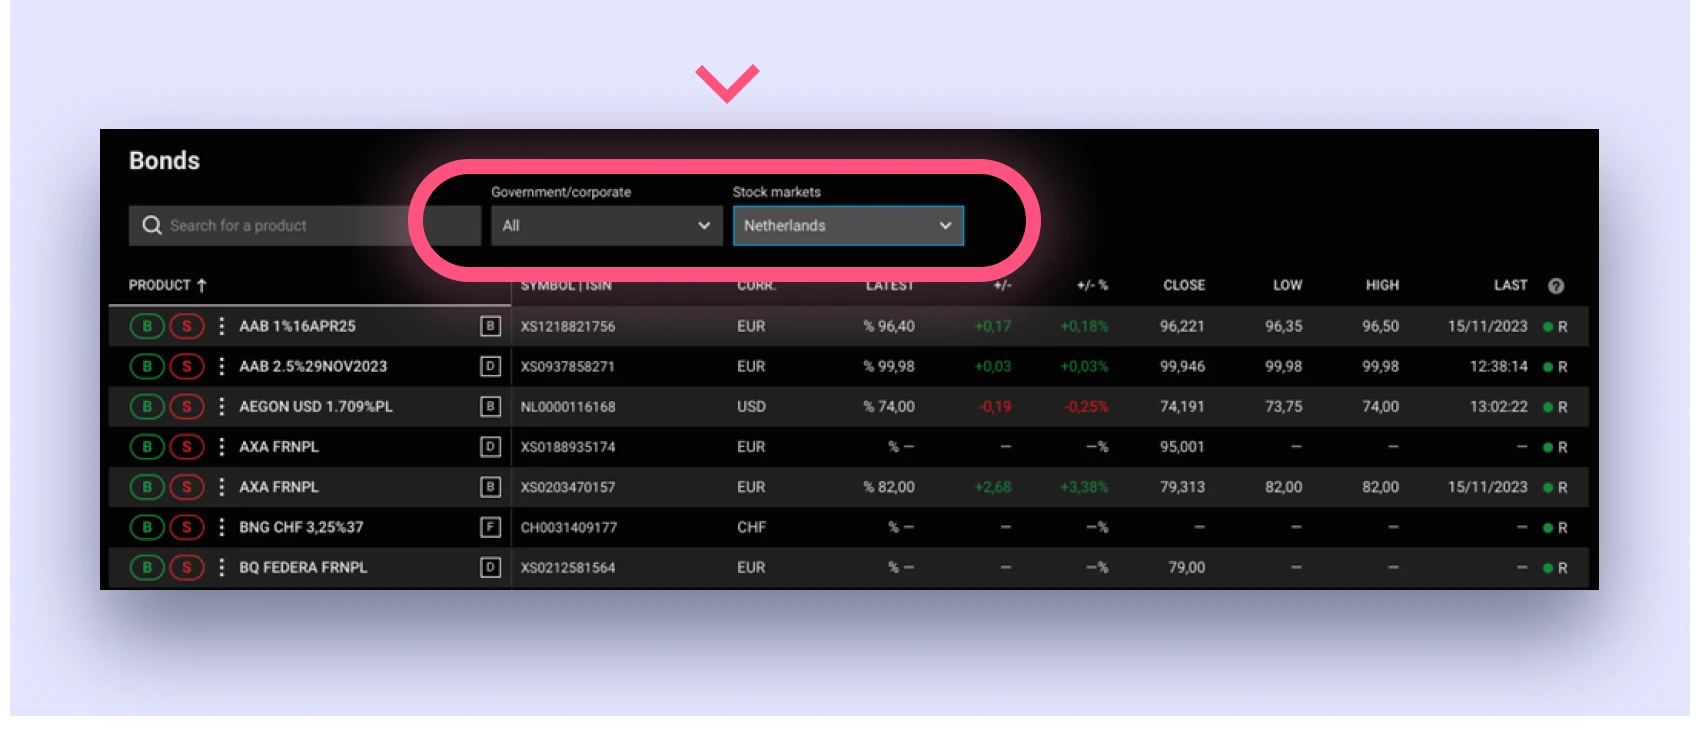The width and height of the screenshot is (1699, 736).
Task: Open the Government/corporate dropdown
Action: 606,226
